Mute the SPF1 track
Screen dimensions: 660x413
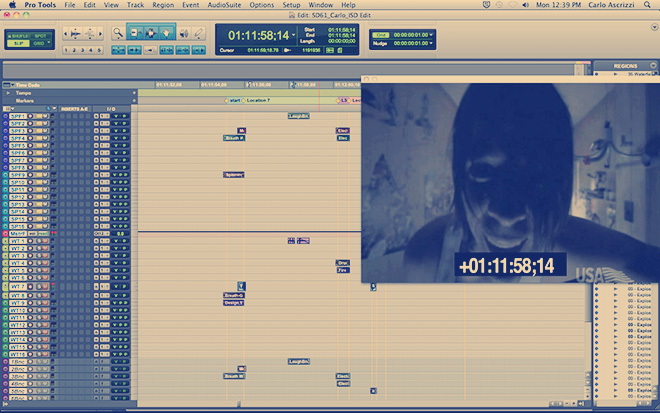pos(45,116)
